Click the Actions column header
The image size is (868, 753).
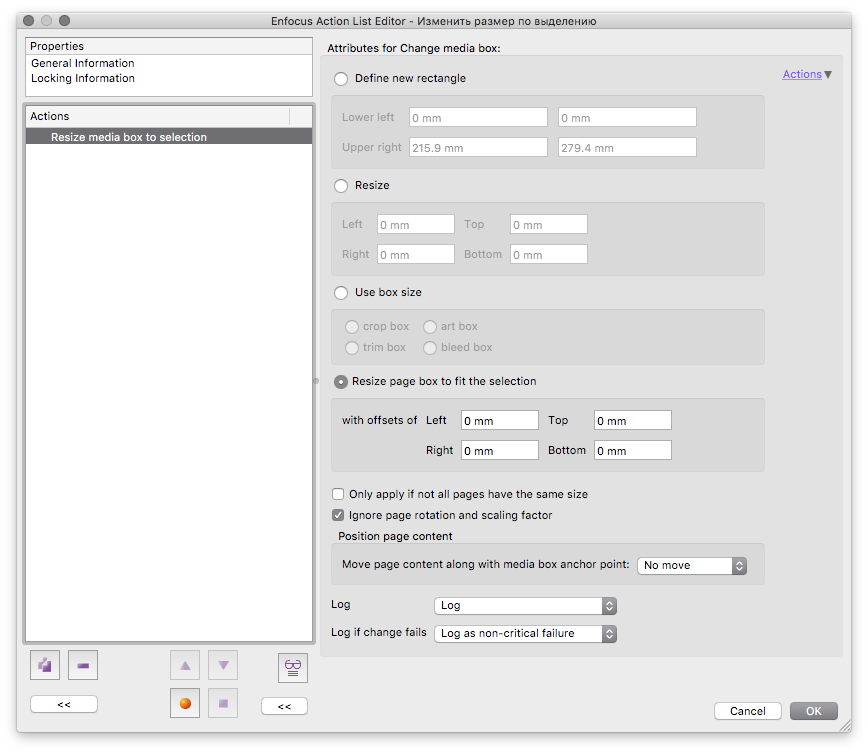point(157,116)
